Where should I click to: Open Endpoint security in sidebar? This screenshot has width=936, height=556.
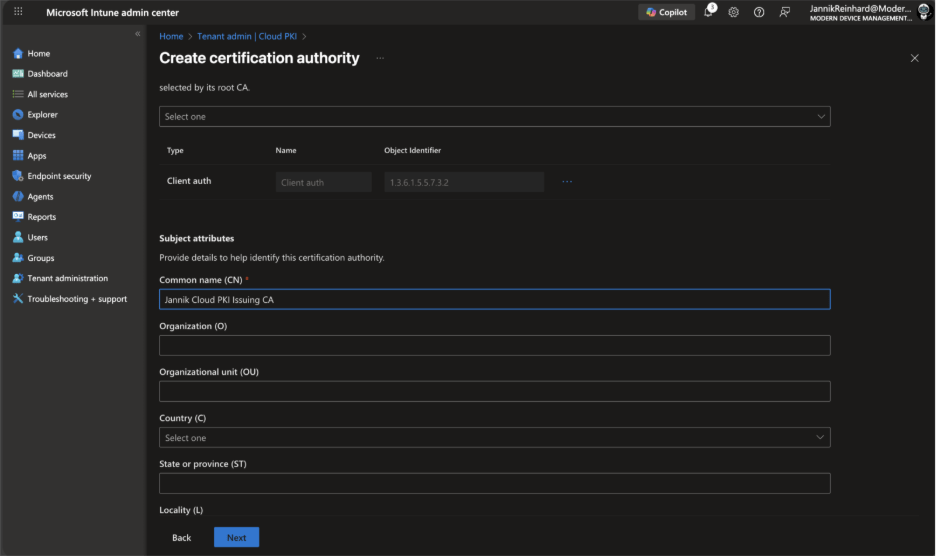(59, 176)
